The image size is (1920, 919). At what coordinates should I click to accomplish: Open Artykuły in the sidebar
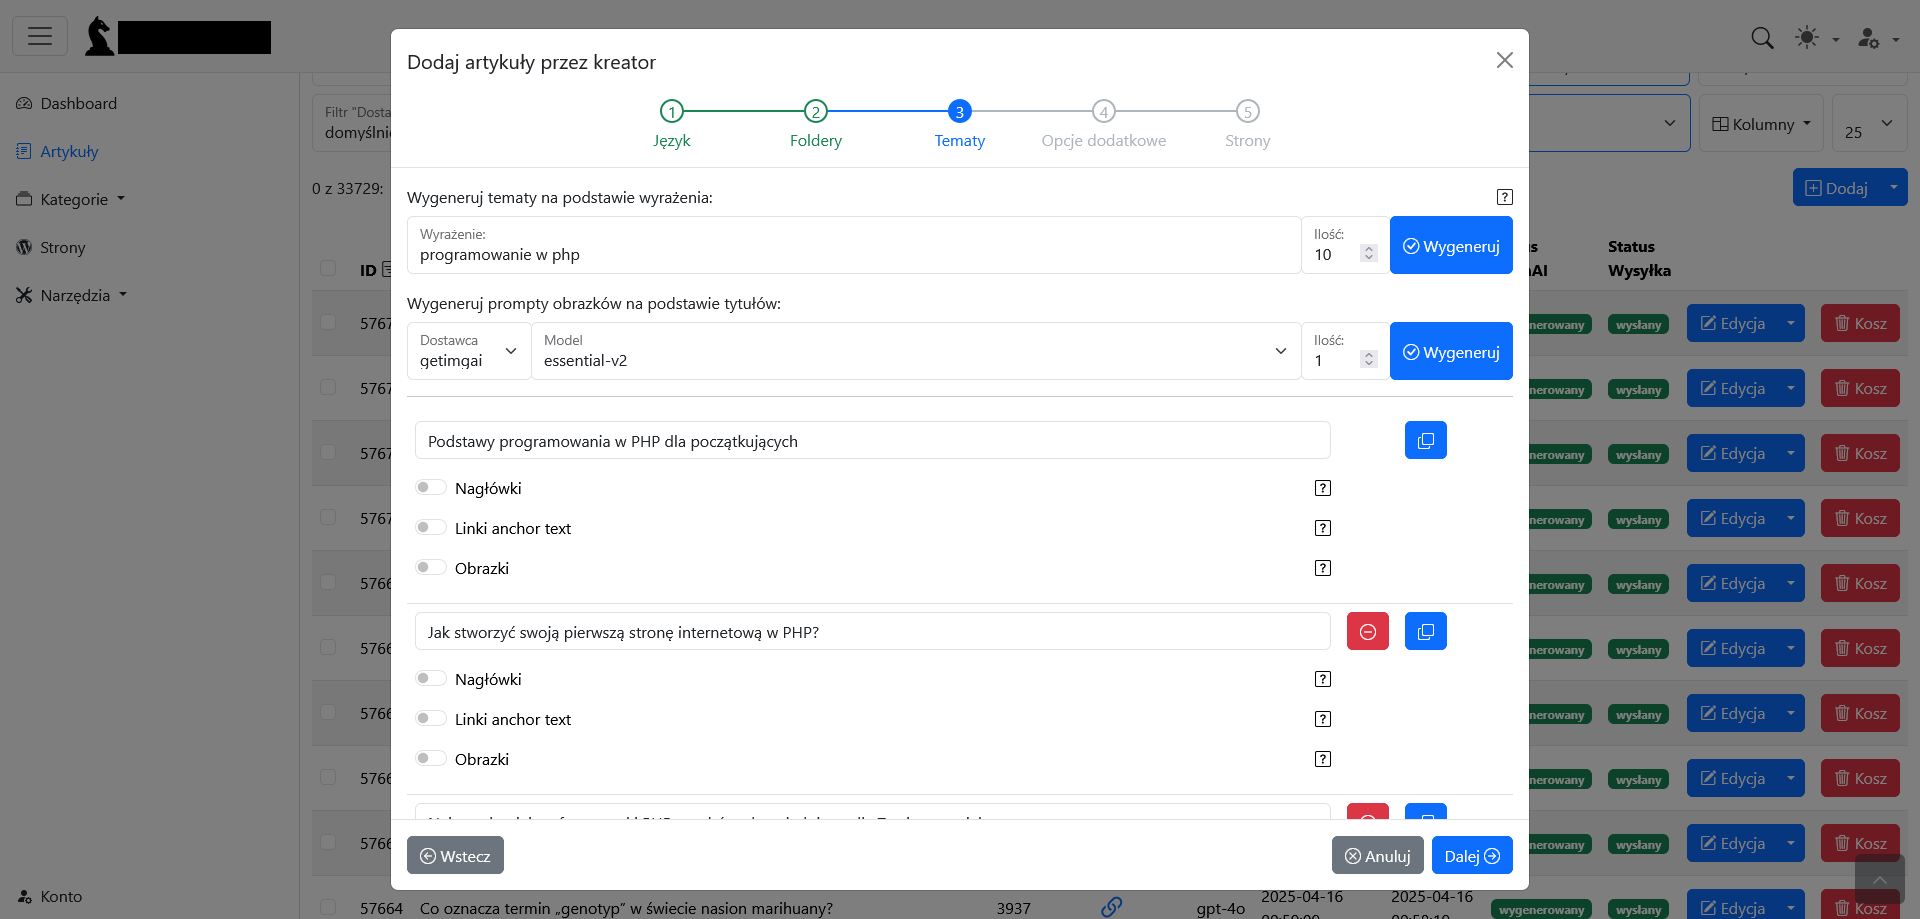click(x=58, y=151)
